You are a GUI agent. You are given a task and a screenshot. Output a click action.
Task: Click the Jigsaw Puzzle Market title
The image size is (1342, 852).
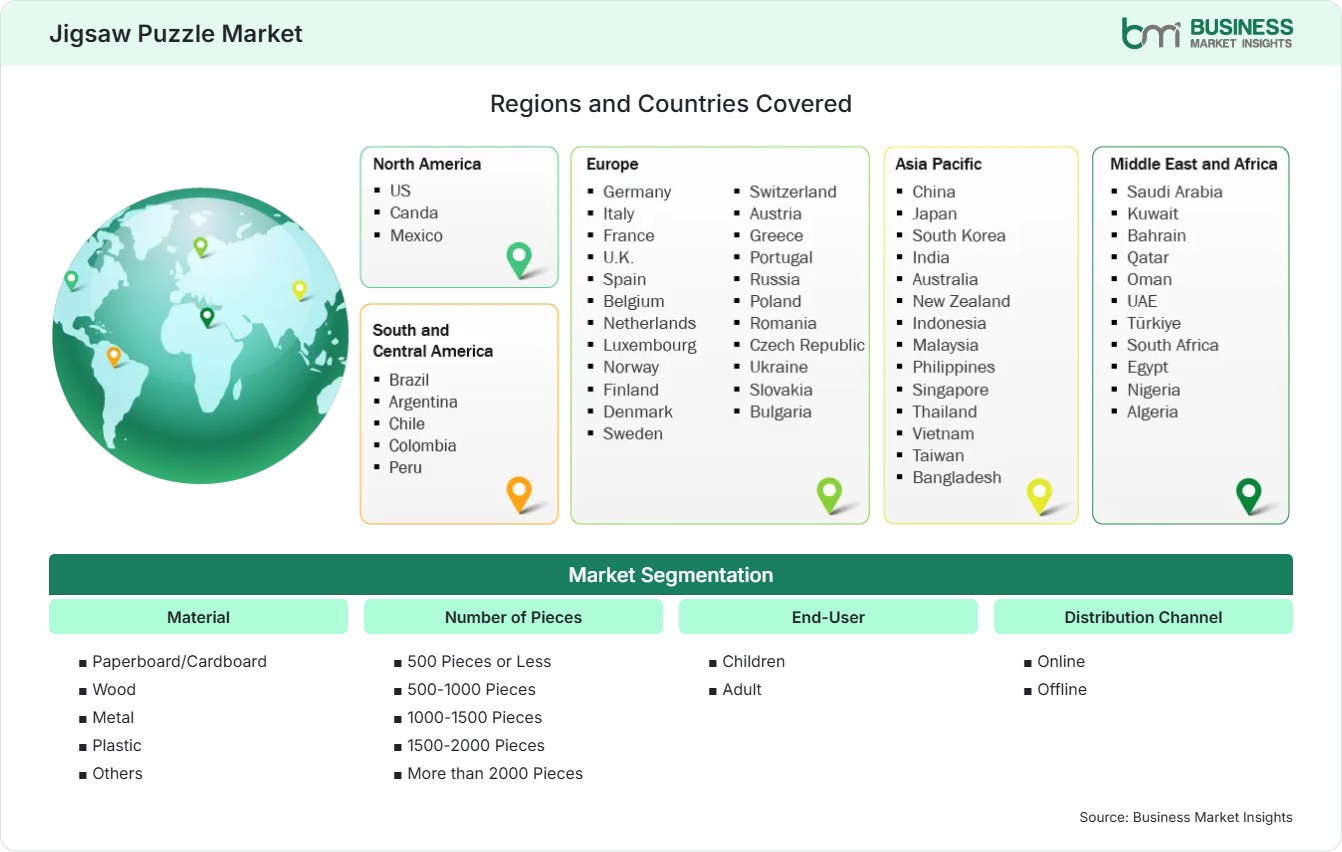(x=176, y=34)
